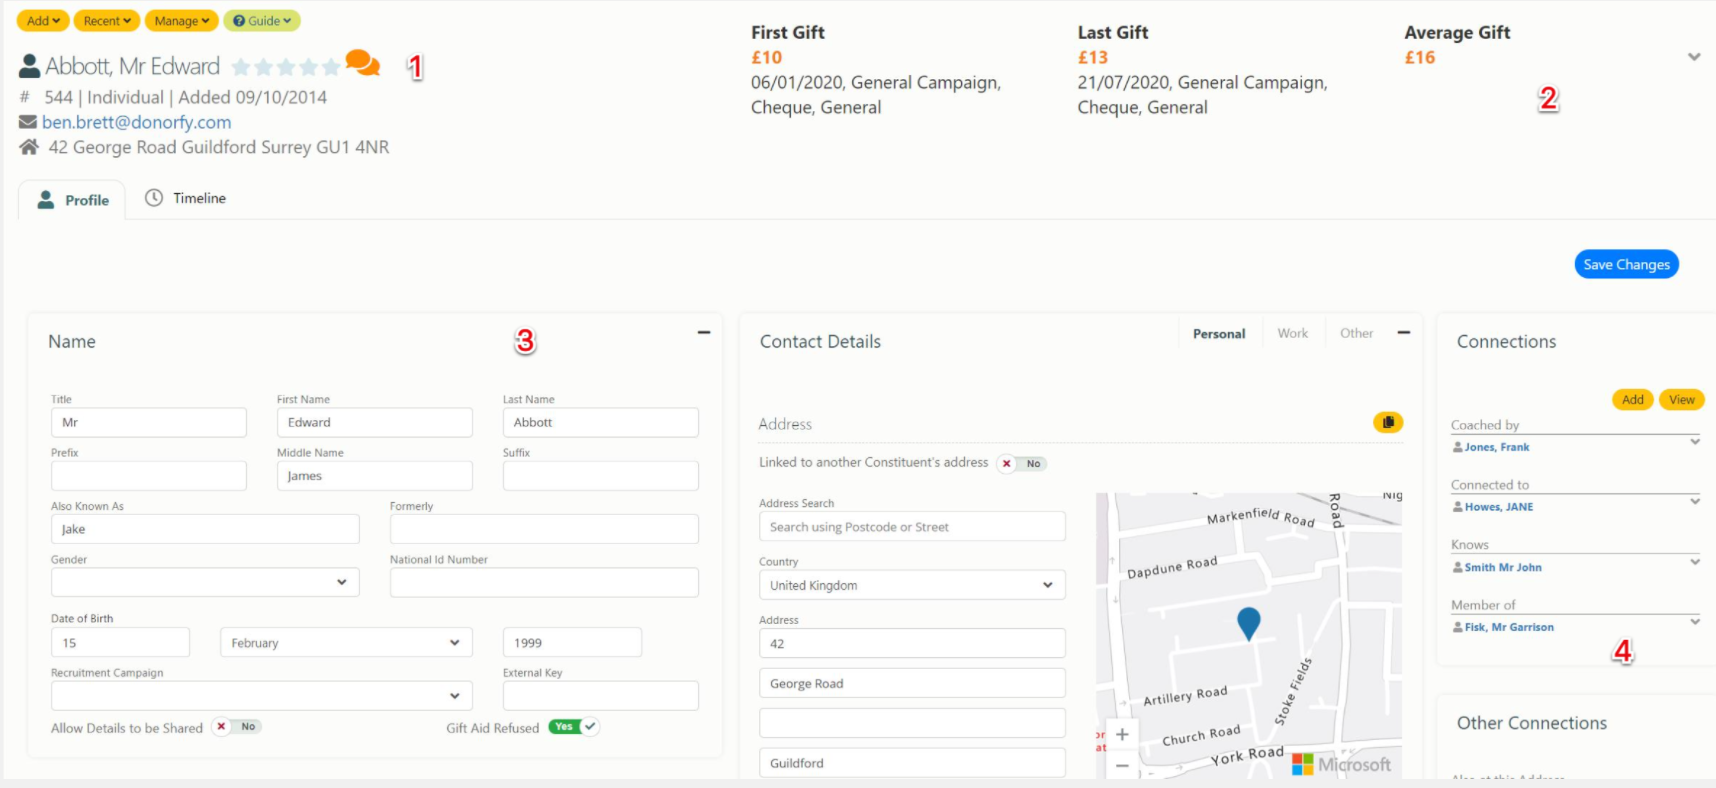Zoom out on the map
This screenshot has width=1716, height=788.
tap(1122, 765)
